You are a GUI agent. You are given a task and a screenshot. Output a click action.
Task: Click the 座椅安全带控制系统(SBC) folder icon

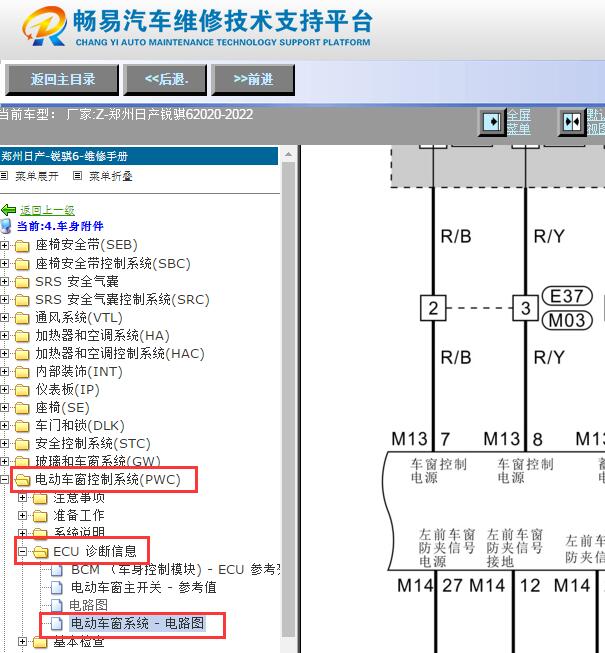click(22, 264)
